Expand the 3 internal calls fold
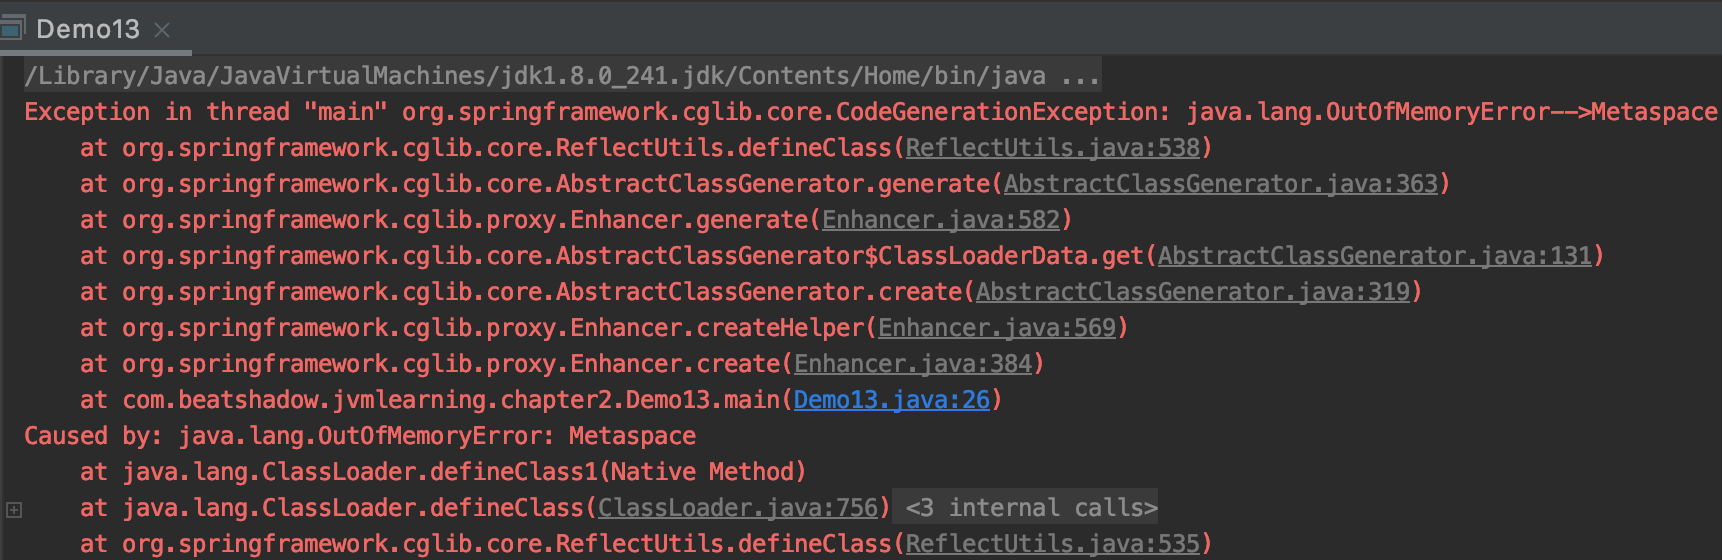 pyautogui.click(x=1031, y=508)
